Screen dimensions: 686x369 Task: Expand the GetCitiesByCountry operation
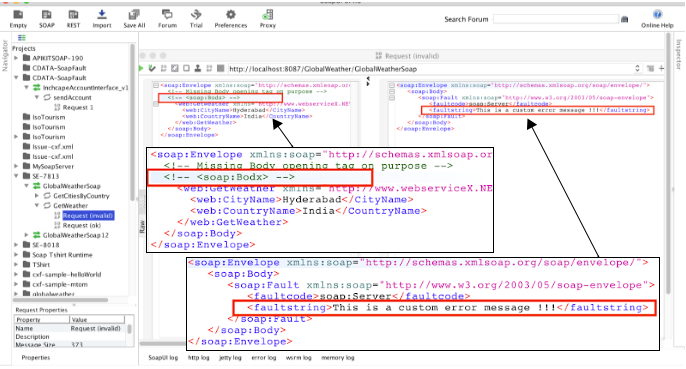[x=37, y=196]
